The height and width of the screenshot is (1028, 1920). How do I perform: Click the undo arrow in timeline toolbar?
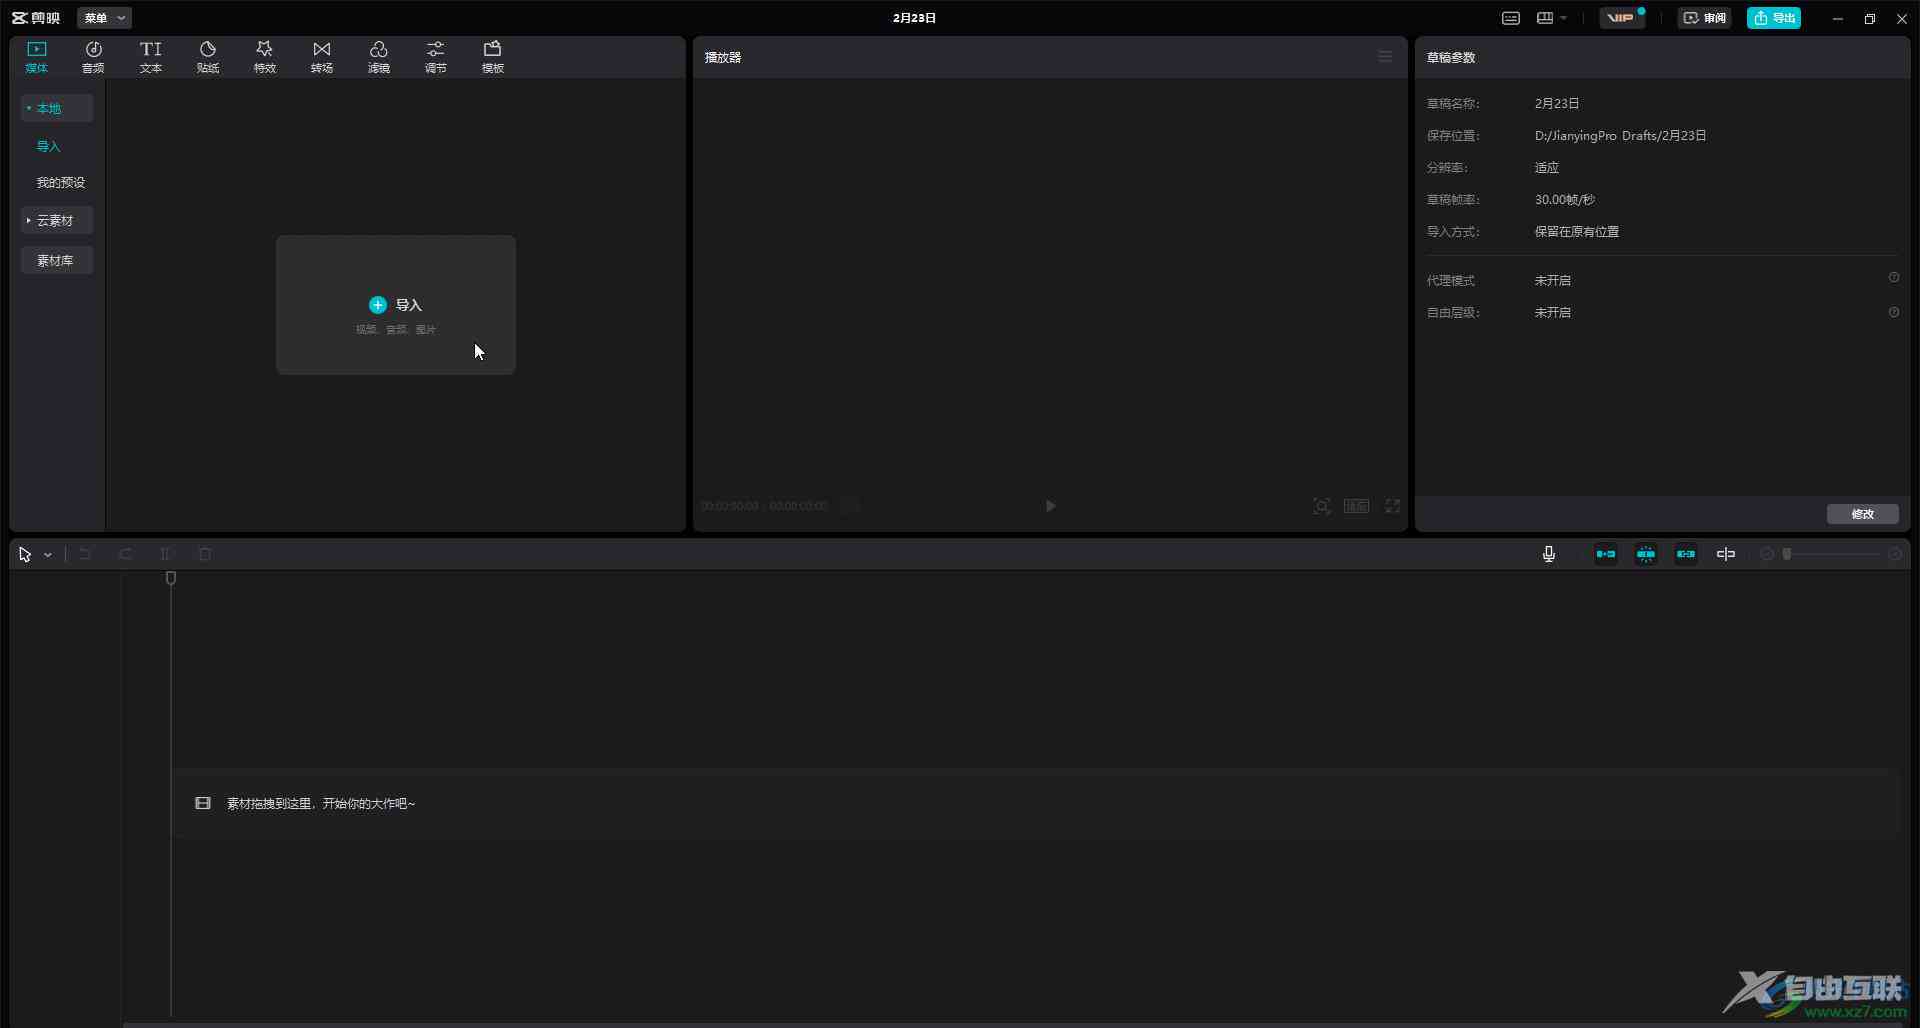[85, 554]
